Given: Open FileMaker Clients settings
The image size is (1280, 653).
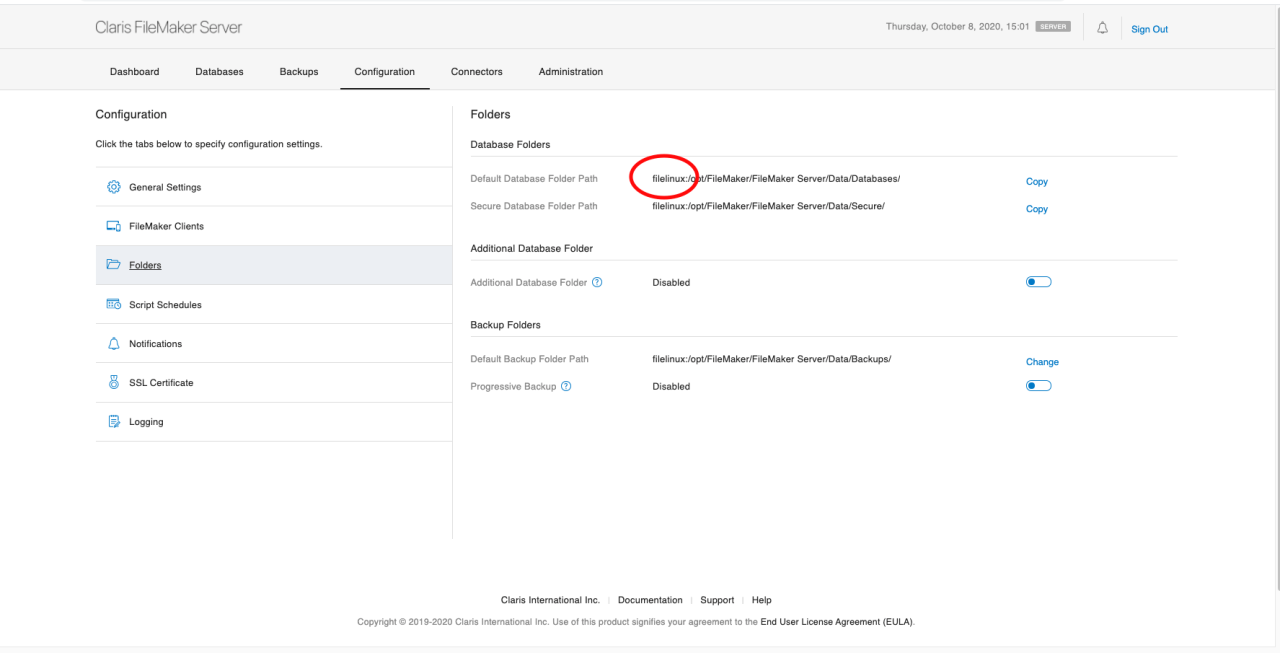Looking at the screenshot, I should pyautogui.click(x=274, y=226).
